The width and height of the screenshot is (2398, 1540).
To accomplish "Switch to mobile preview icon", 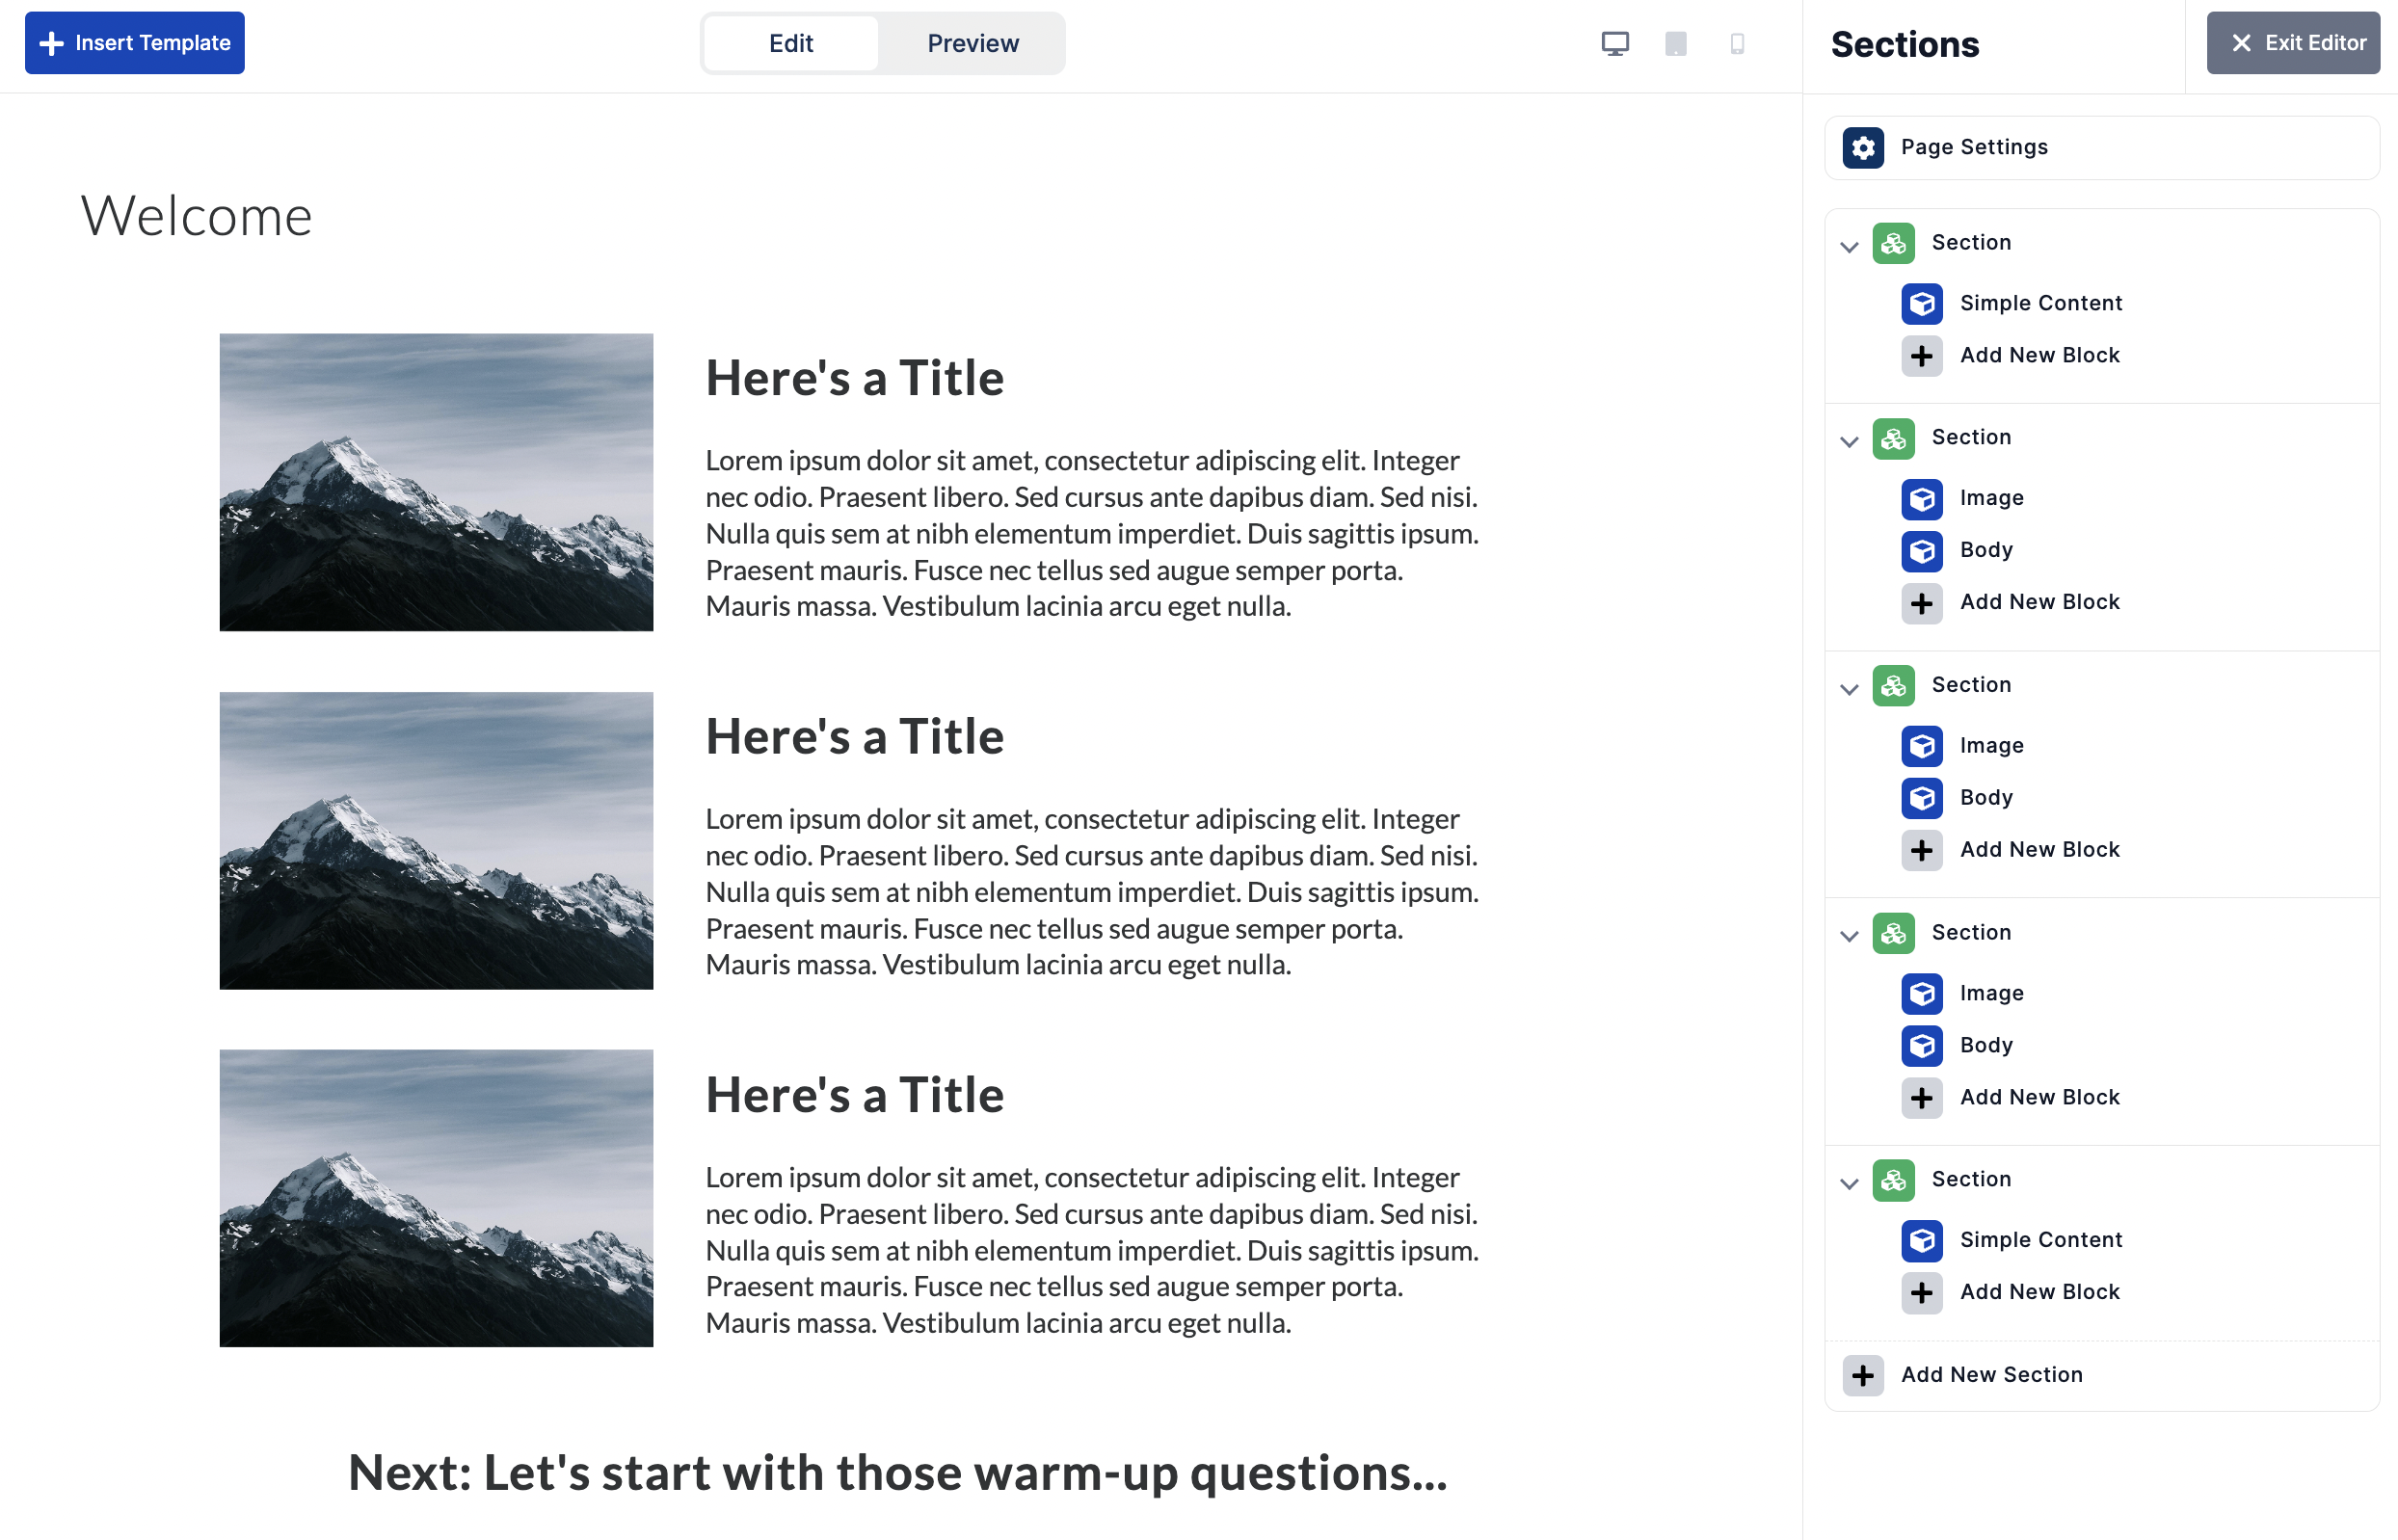I will (1737, 43).
